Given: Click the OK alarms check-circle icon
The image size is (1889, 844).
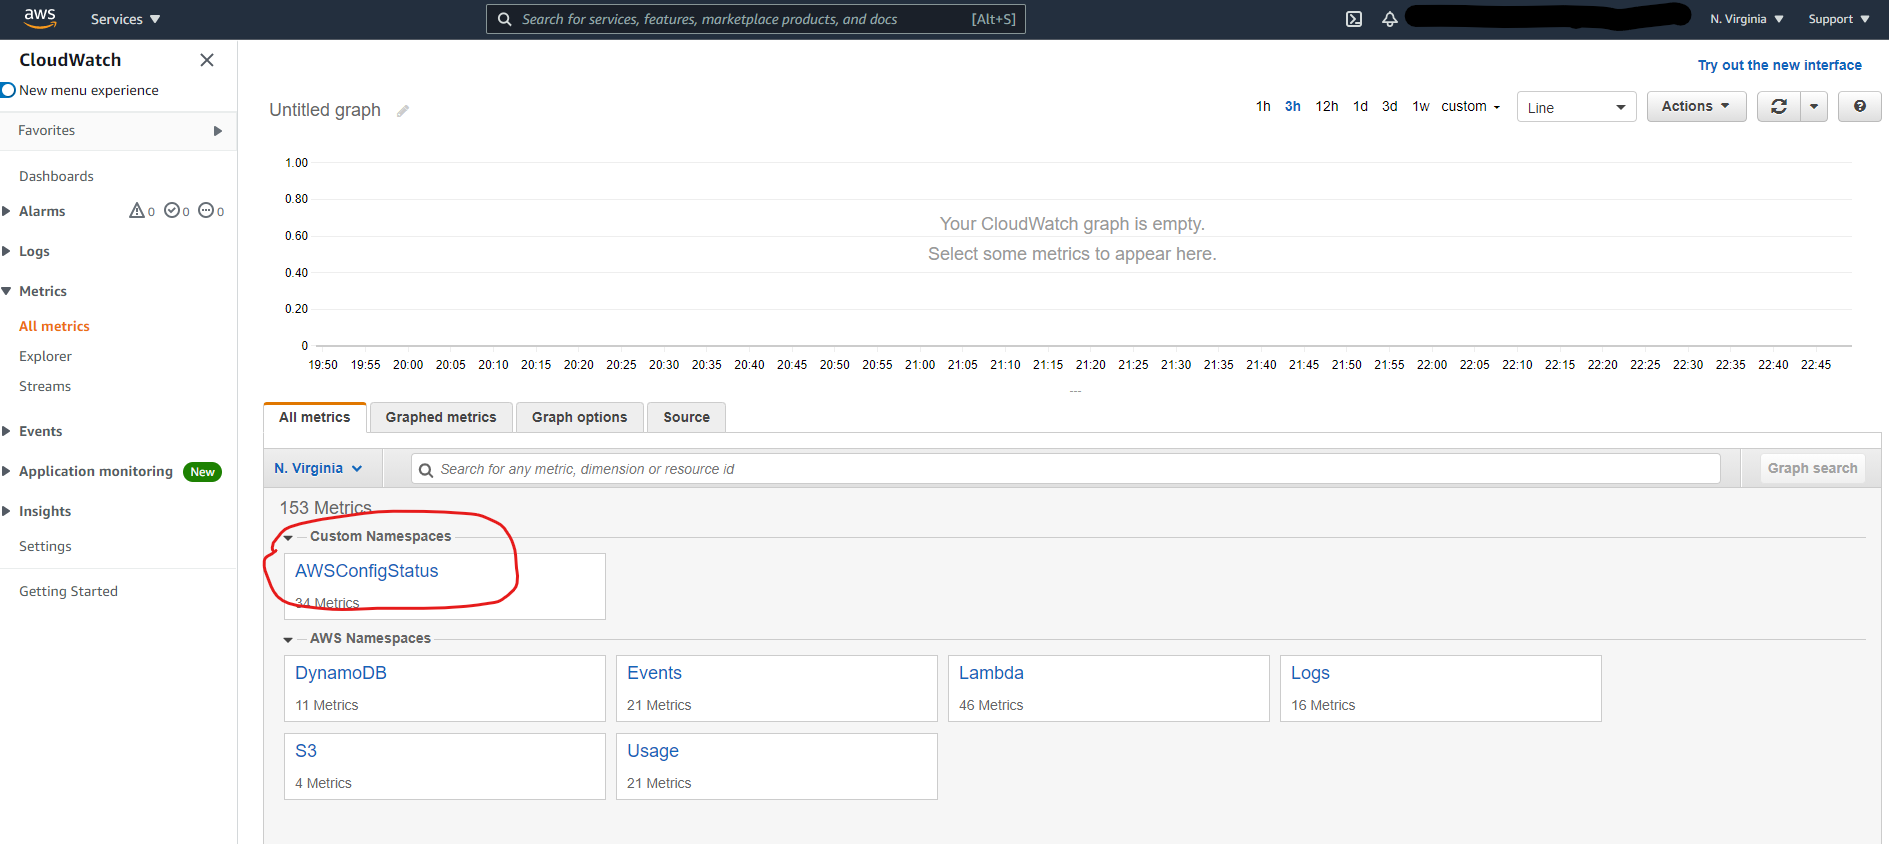Looking at the screenshot, I should (172, 210).
